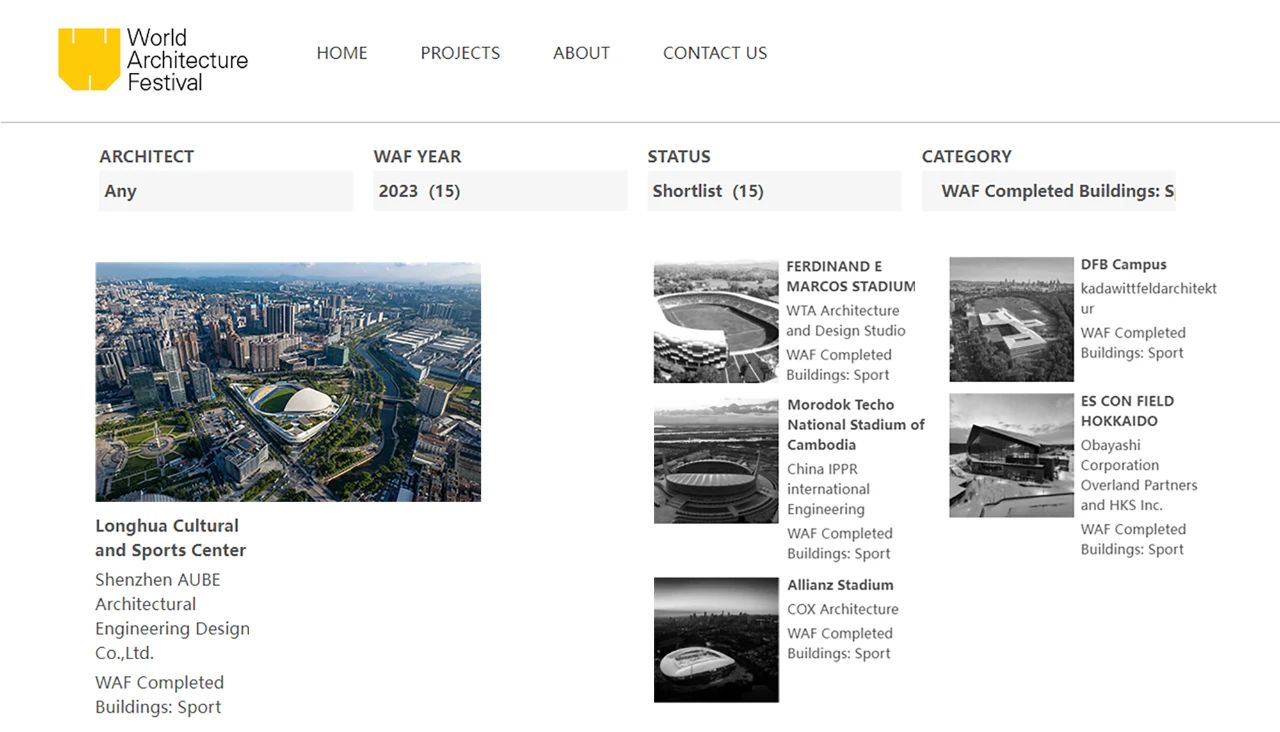
Task: Click category text under Morodok Techo National Stadium
Action: (x=839, y=543)
